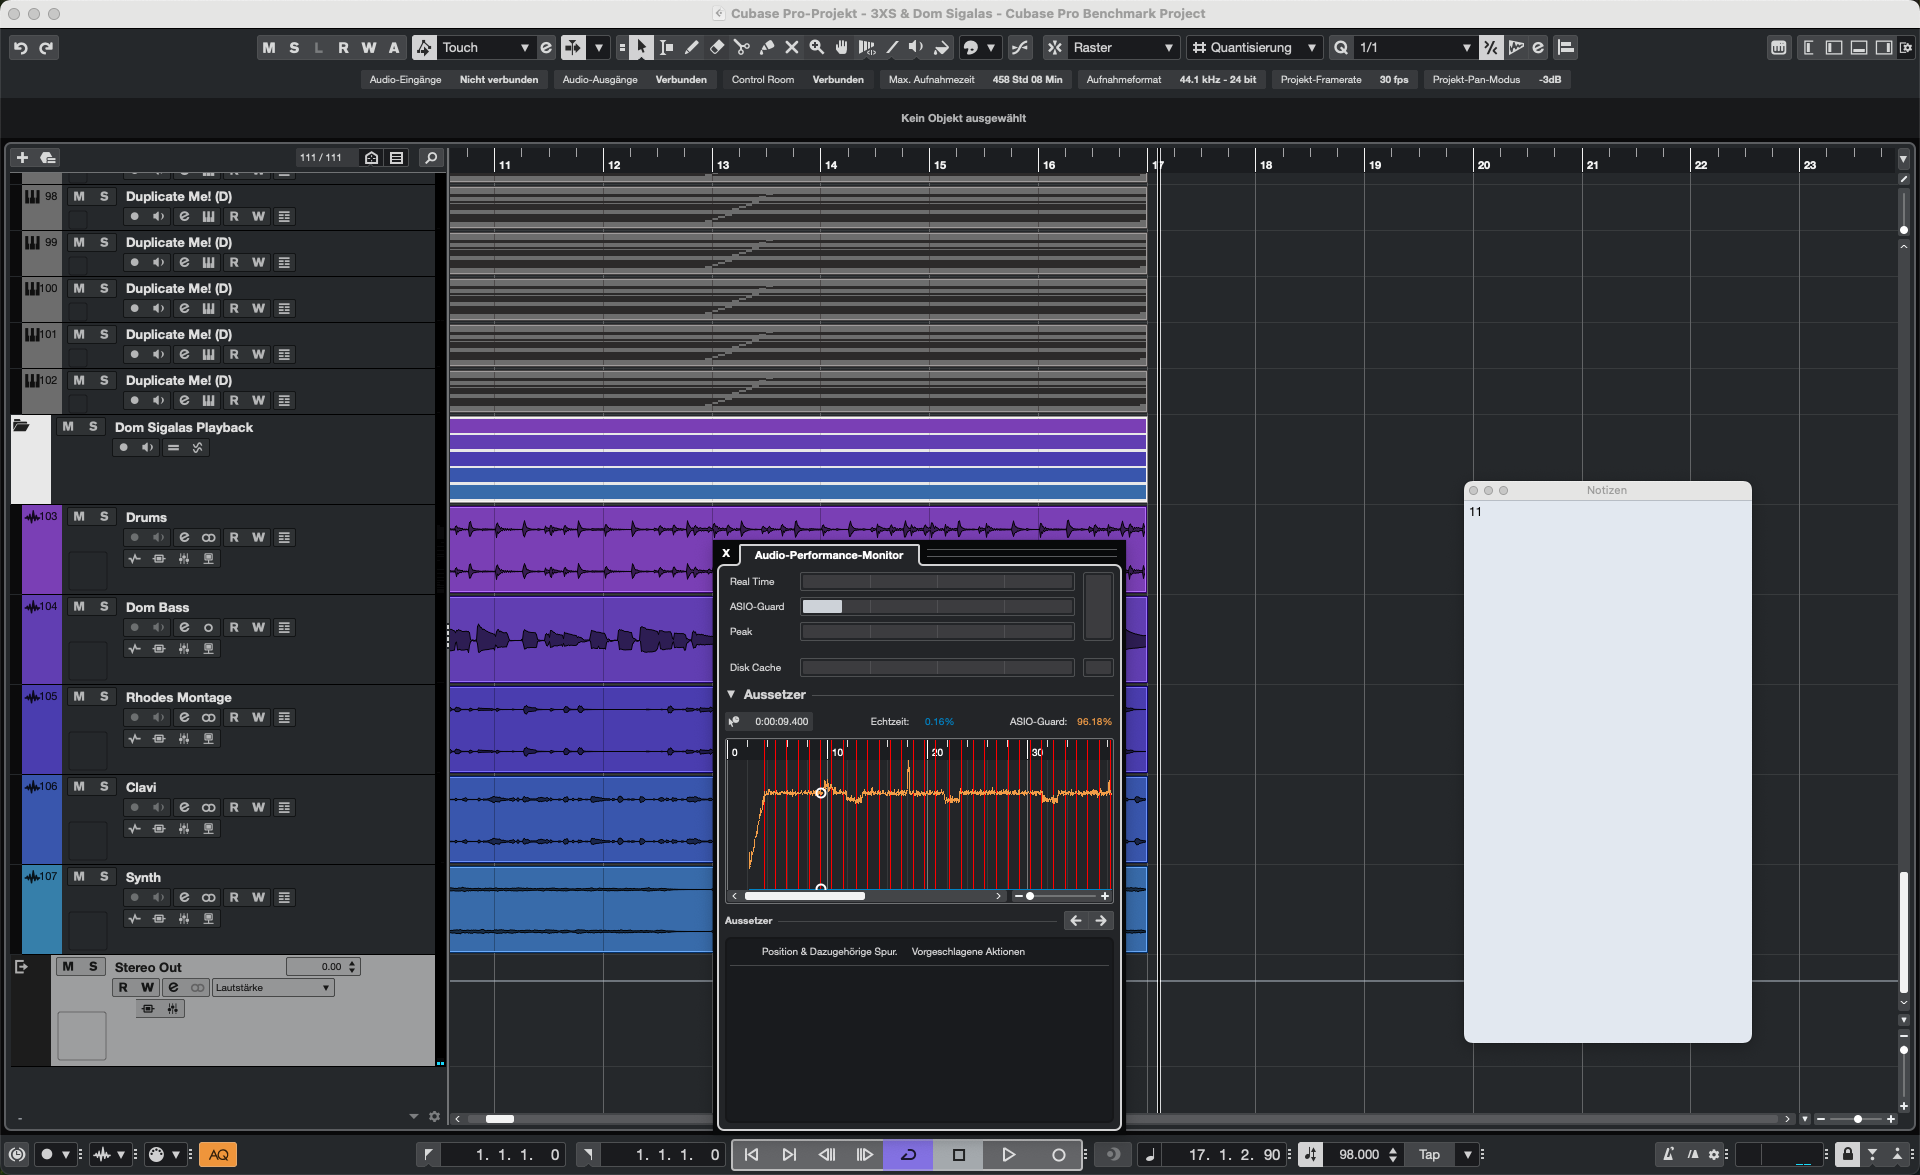This screenshot has width=1920, height=1175.
Task: Click Audio-Ausgänge in the status line
Action: click(599, 80)
